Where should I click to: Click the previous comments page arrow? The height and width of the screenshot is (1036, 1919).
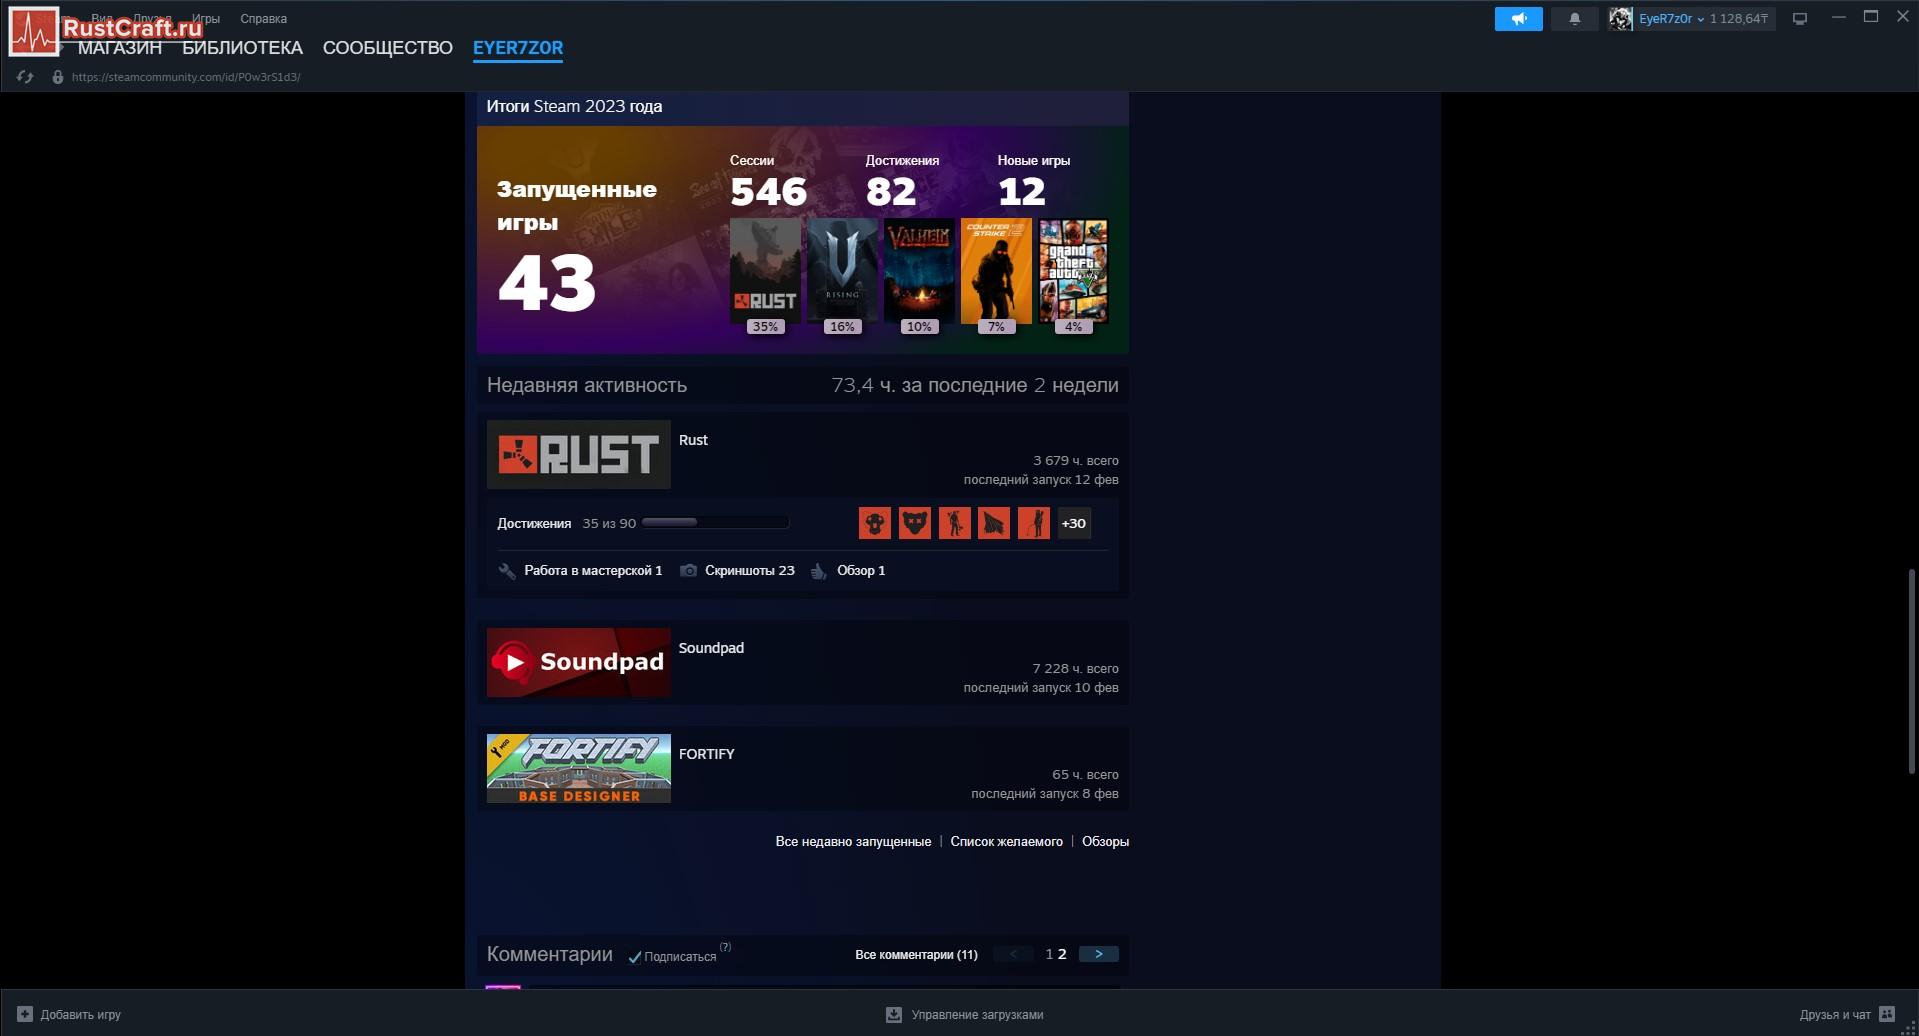click(1013, 954)
